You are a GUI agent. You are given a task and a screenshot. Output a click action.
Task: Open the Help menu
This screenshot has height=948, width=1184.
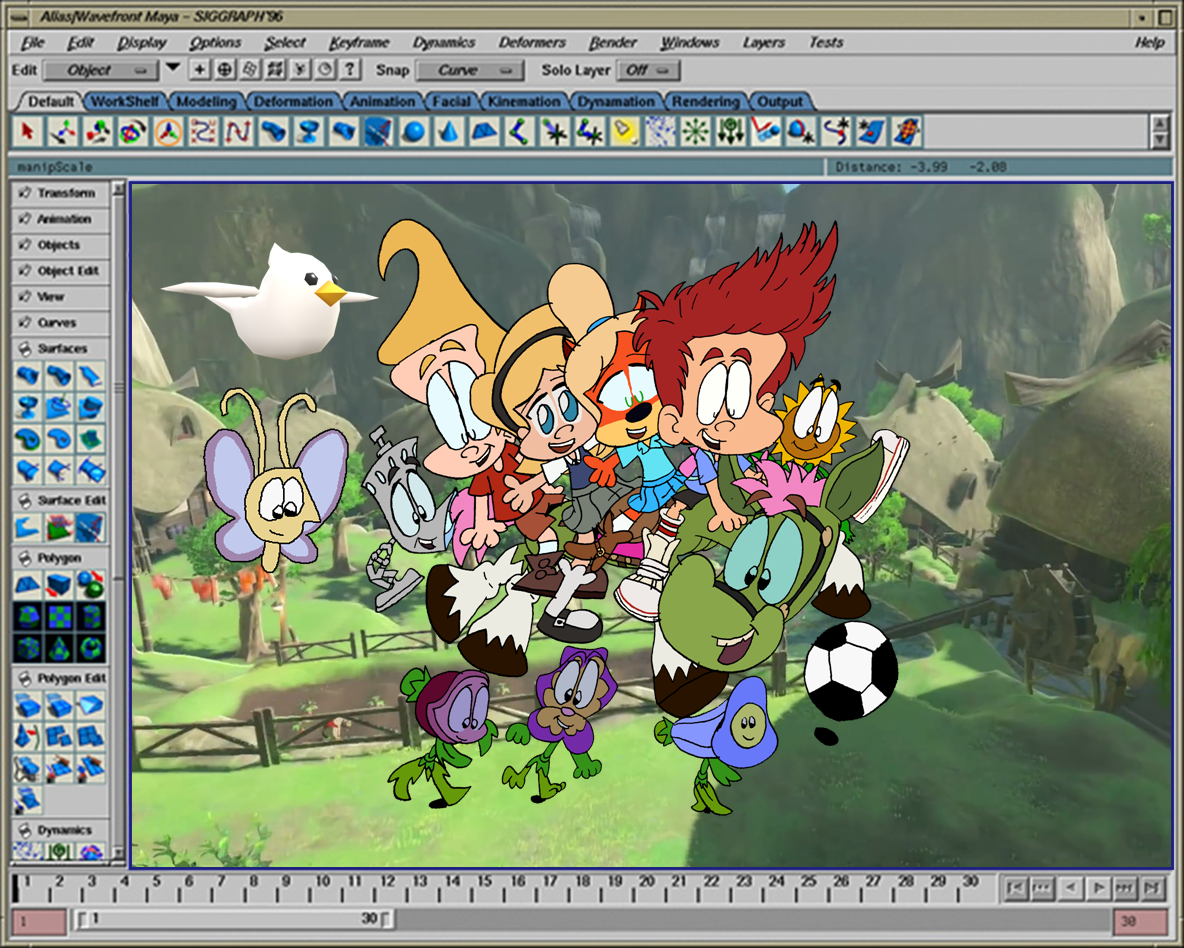pos(1149,42)
